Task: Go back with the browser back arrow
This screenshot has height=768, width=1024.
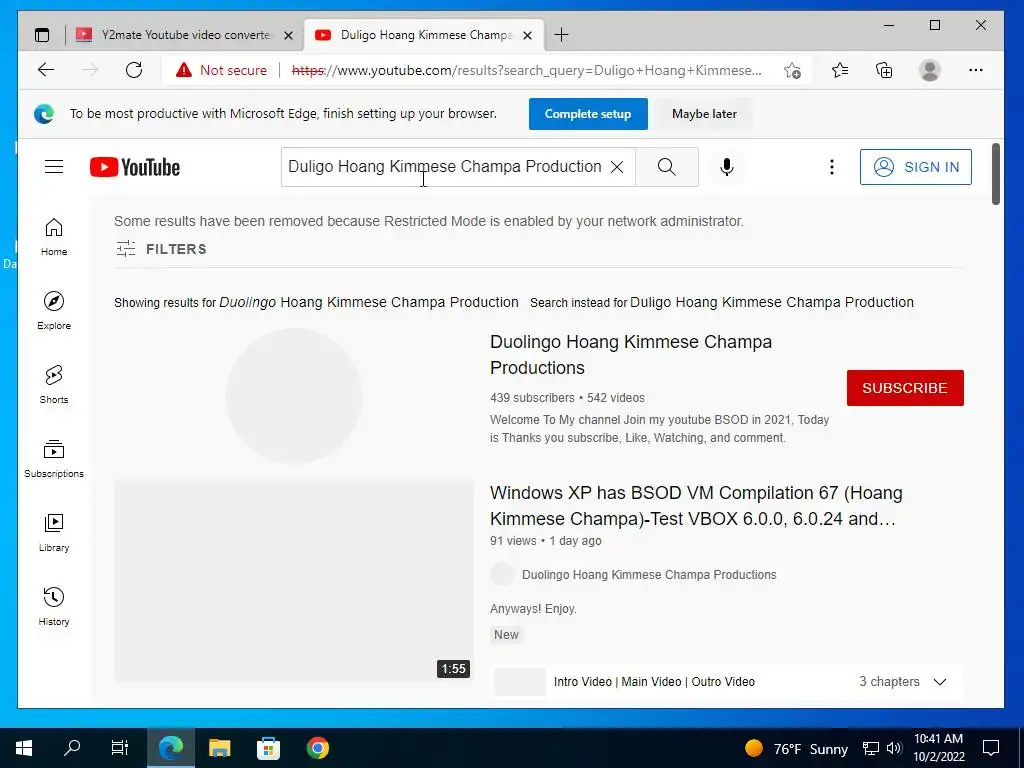Action: (x=46, y=70)
